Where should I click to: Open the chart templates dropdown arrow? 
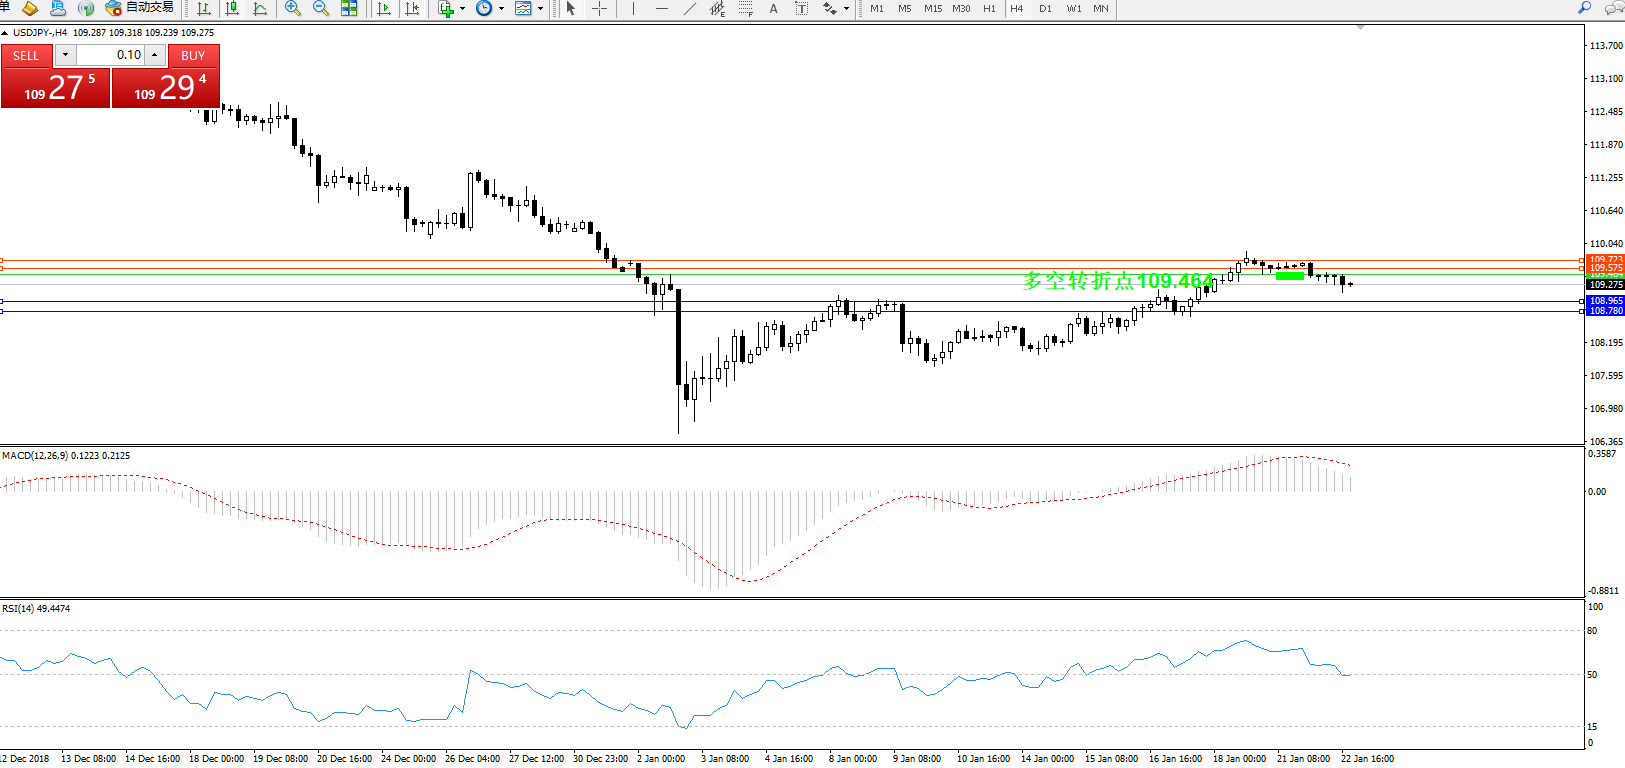tap(540, 8)
